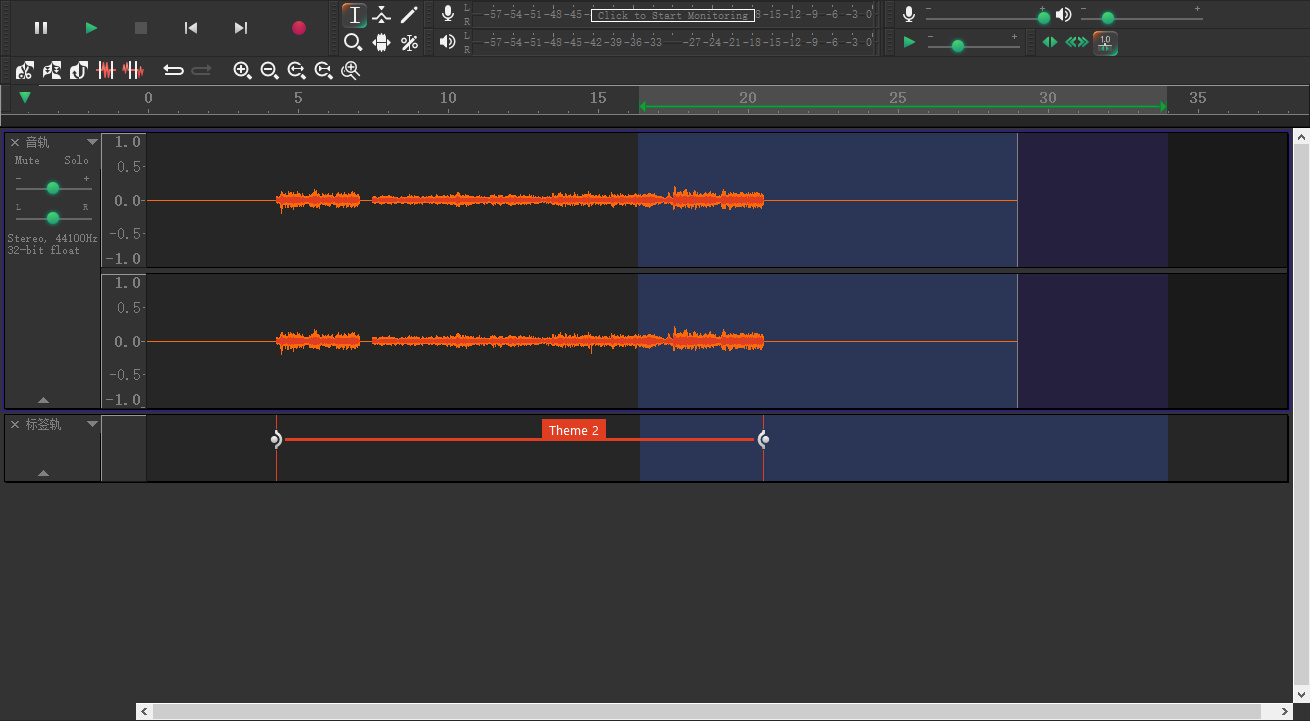Enable Solo on the audio track

[x=76, y=160]
